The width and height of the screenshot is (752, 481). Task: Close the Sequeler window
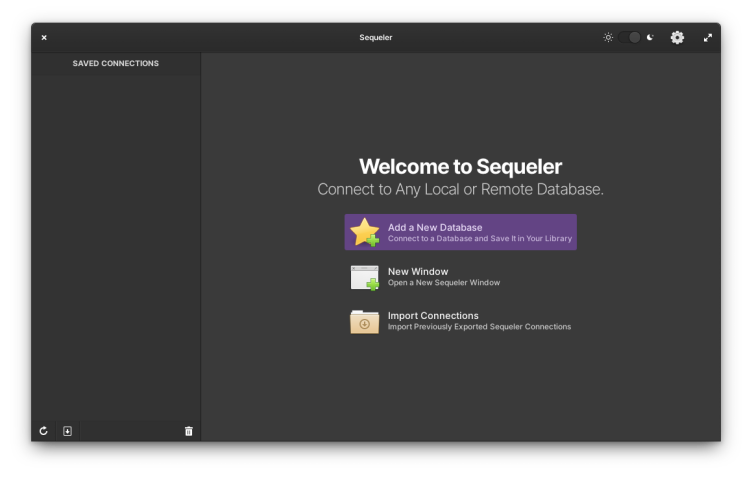coord(44,38)
